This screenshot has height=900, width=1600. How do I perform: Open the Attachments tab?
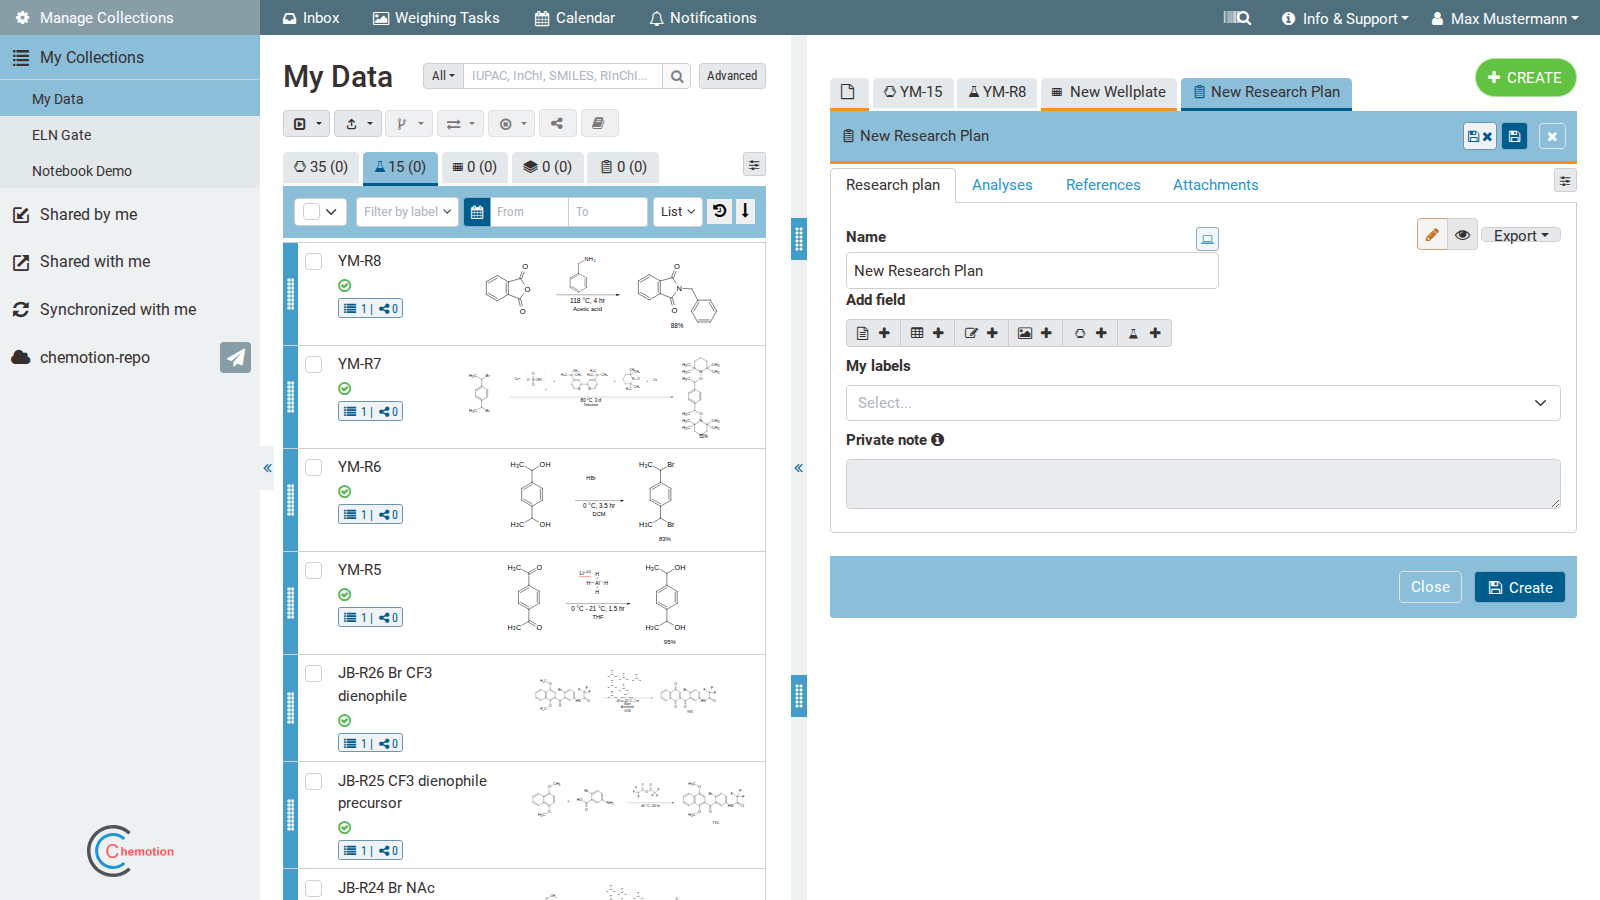coord(1215,185)
